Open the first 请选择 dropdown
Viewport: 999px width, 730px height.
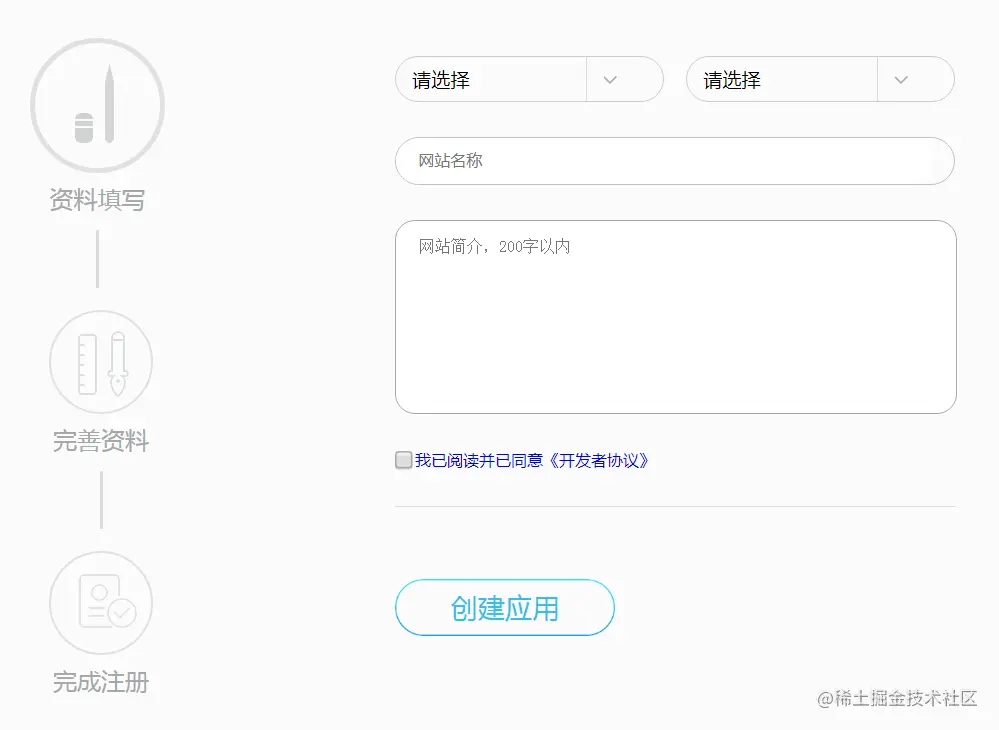529,80
